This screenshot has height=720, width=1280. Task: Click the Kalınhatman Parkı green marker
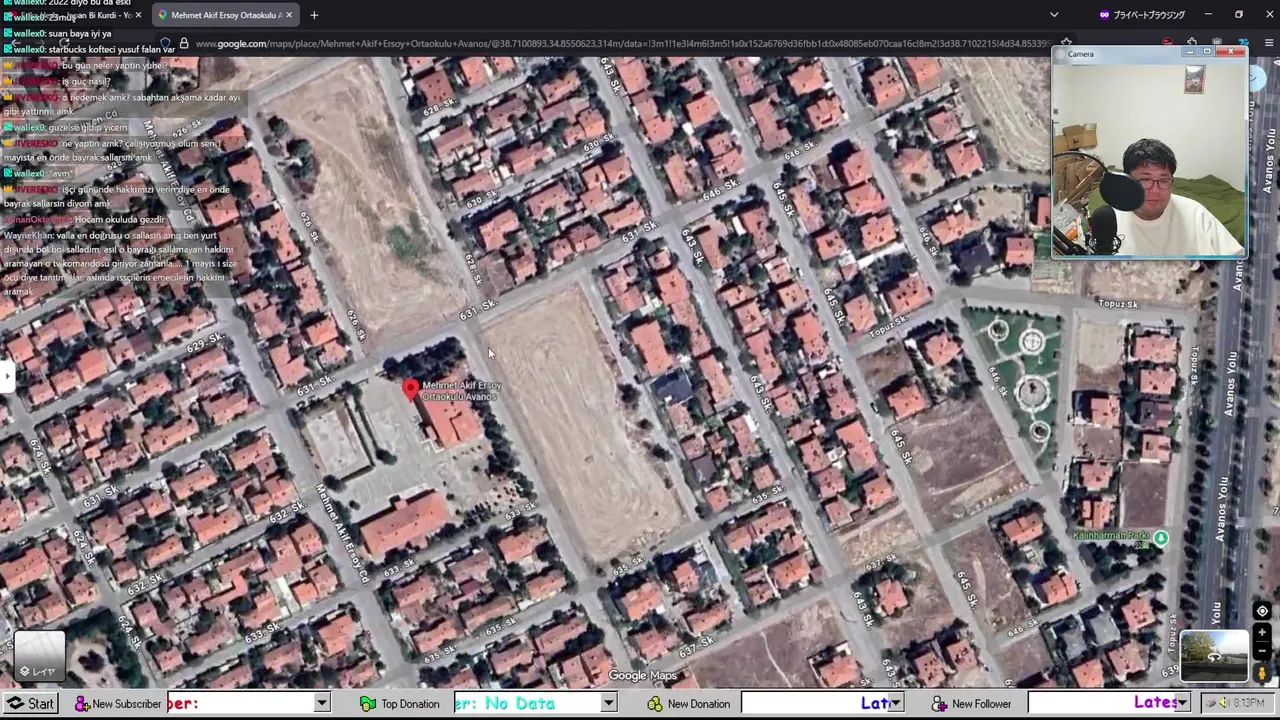point(1160,538)
